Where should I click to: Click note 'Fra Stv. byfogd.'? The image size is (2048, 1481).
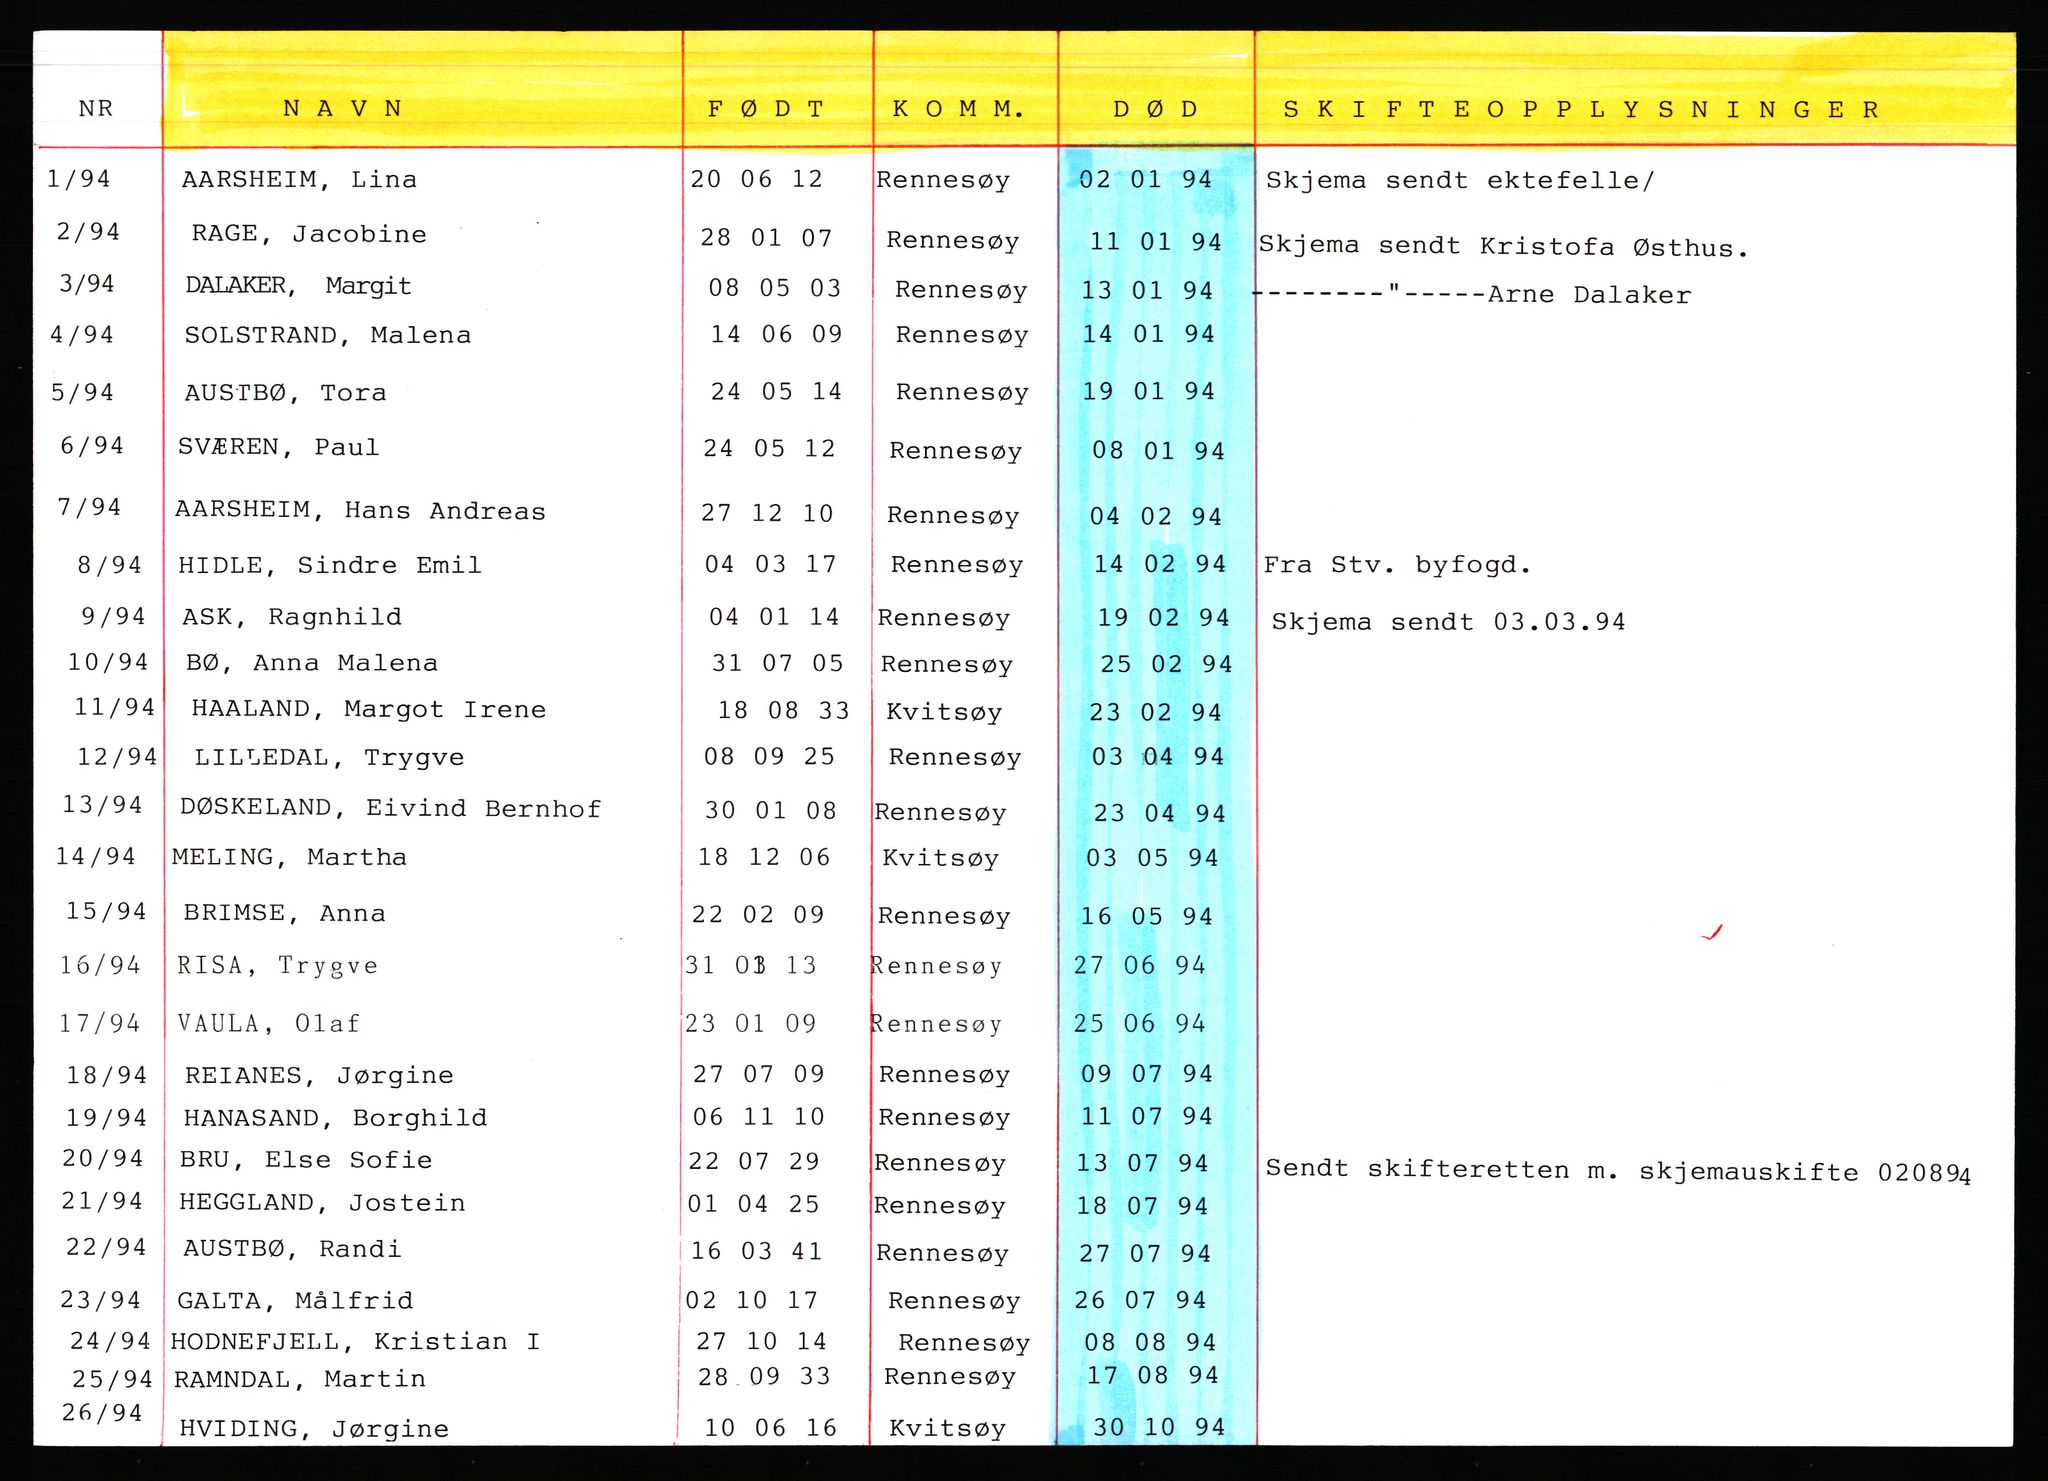[1397, 565]
